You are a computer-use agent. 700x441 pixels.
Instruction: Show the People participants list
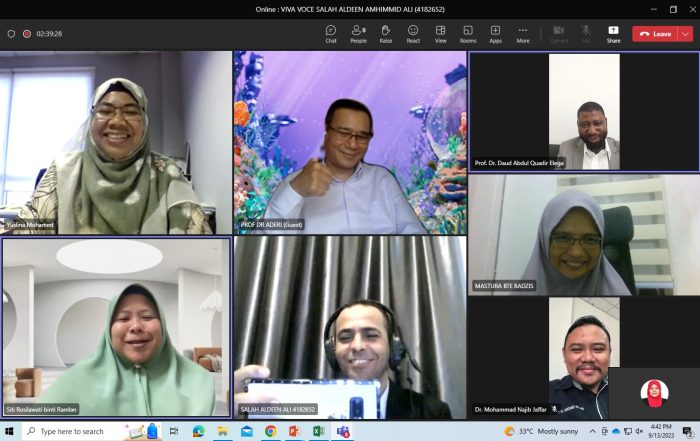[x=358, y=33]
